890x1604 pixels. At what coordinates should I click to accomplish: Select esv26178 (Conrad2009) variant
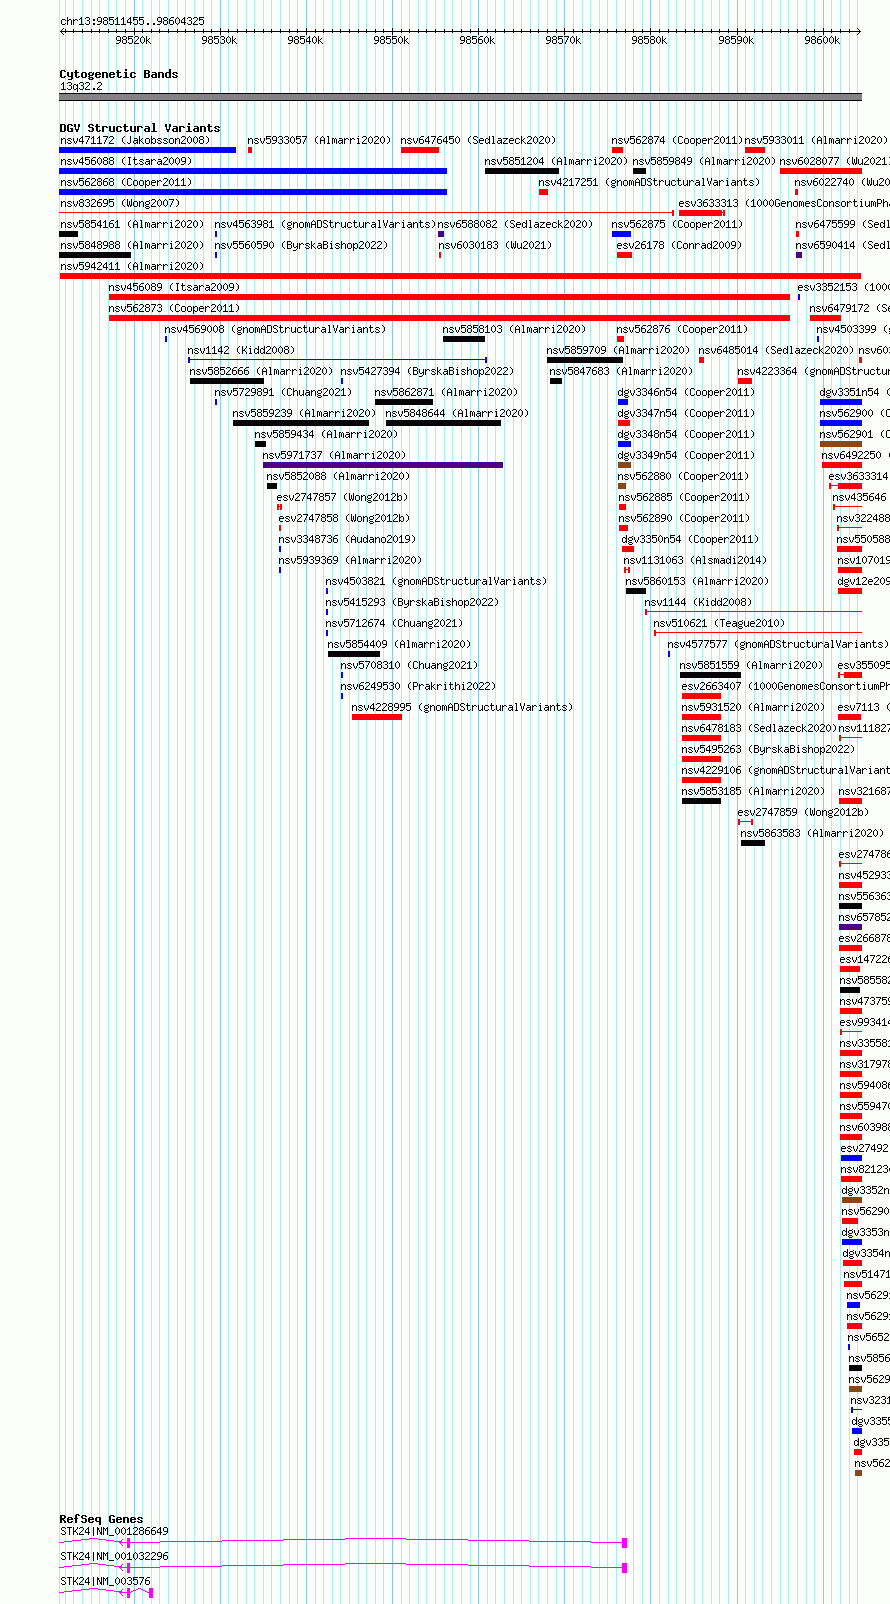679,245
